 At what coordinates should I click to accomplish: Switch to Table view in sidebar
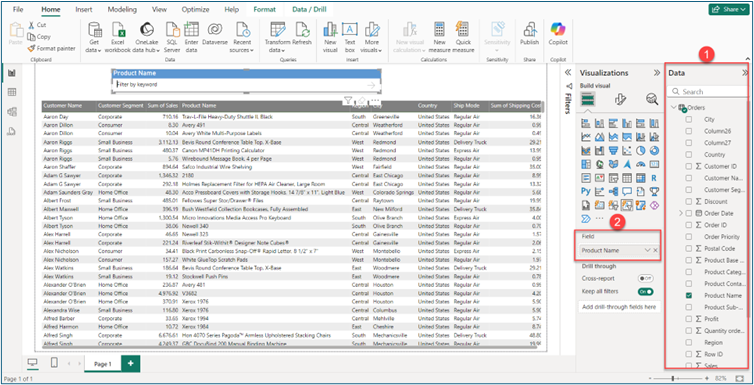[12, 92]
